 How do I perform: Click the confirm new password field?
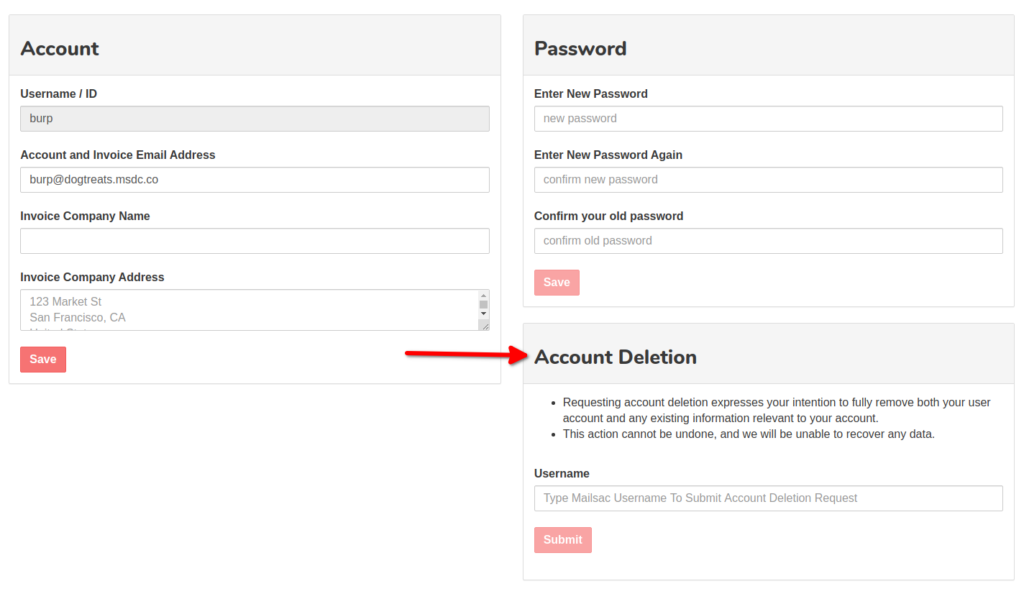pyautogui.click(x=768, y=180)
